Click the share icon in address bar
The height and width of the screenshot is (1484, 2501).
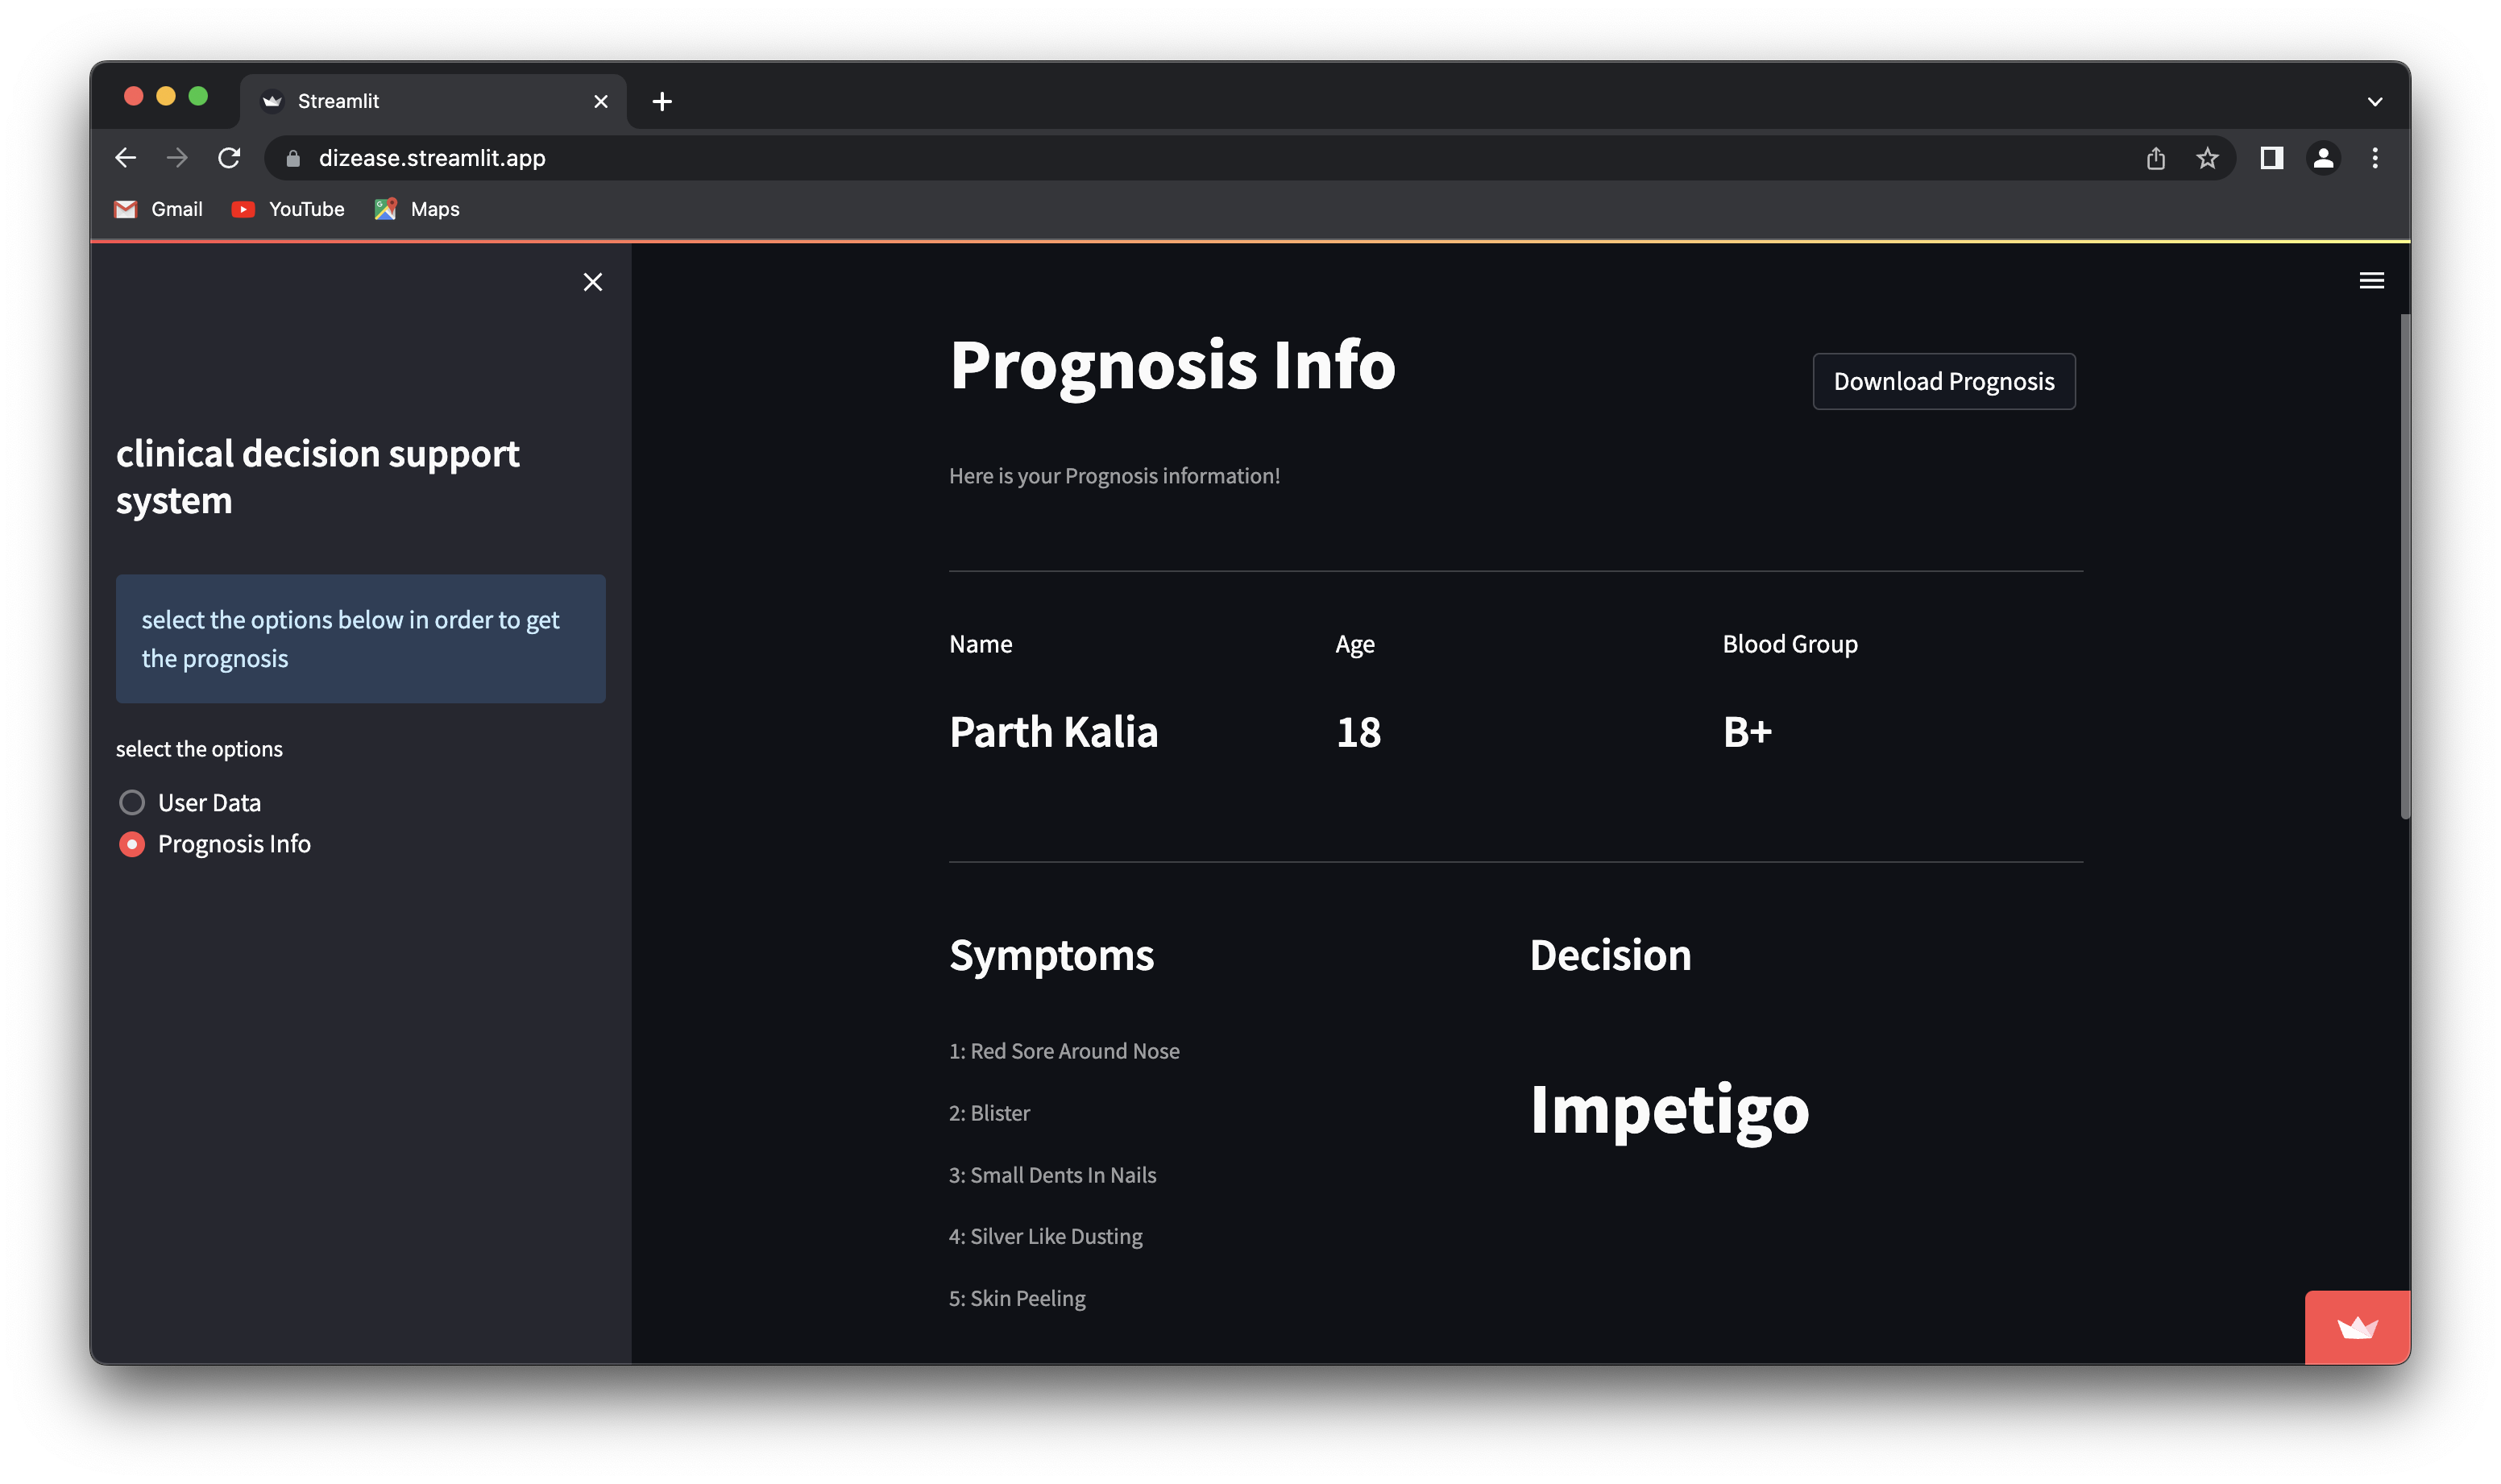[2156, 157]
